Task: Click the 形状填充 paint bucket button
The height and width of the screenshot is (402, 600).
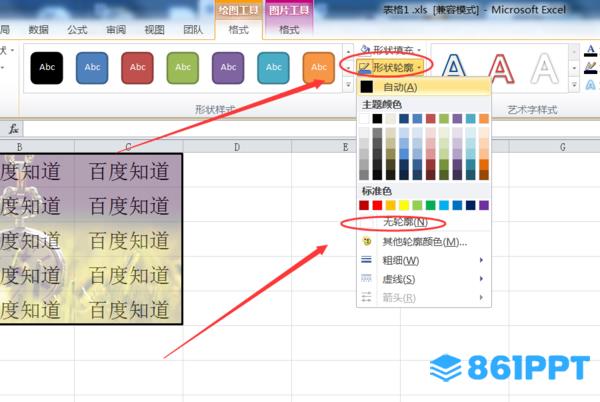Action: click(x=390, y=50)
